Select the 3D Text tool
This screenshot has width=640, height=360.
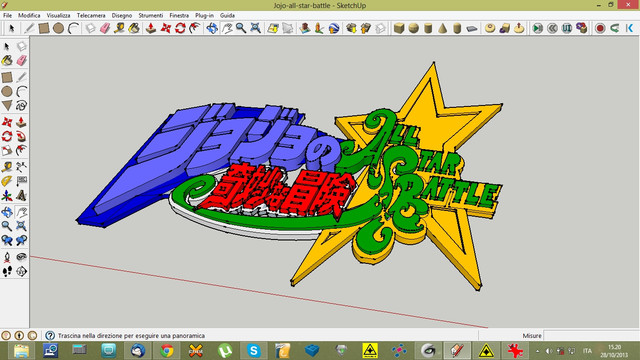click(x=21, y=196)
